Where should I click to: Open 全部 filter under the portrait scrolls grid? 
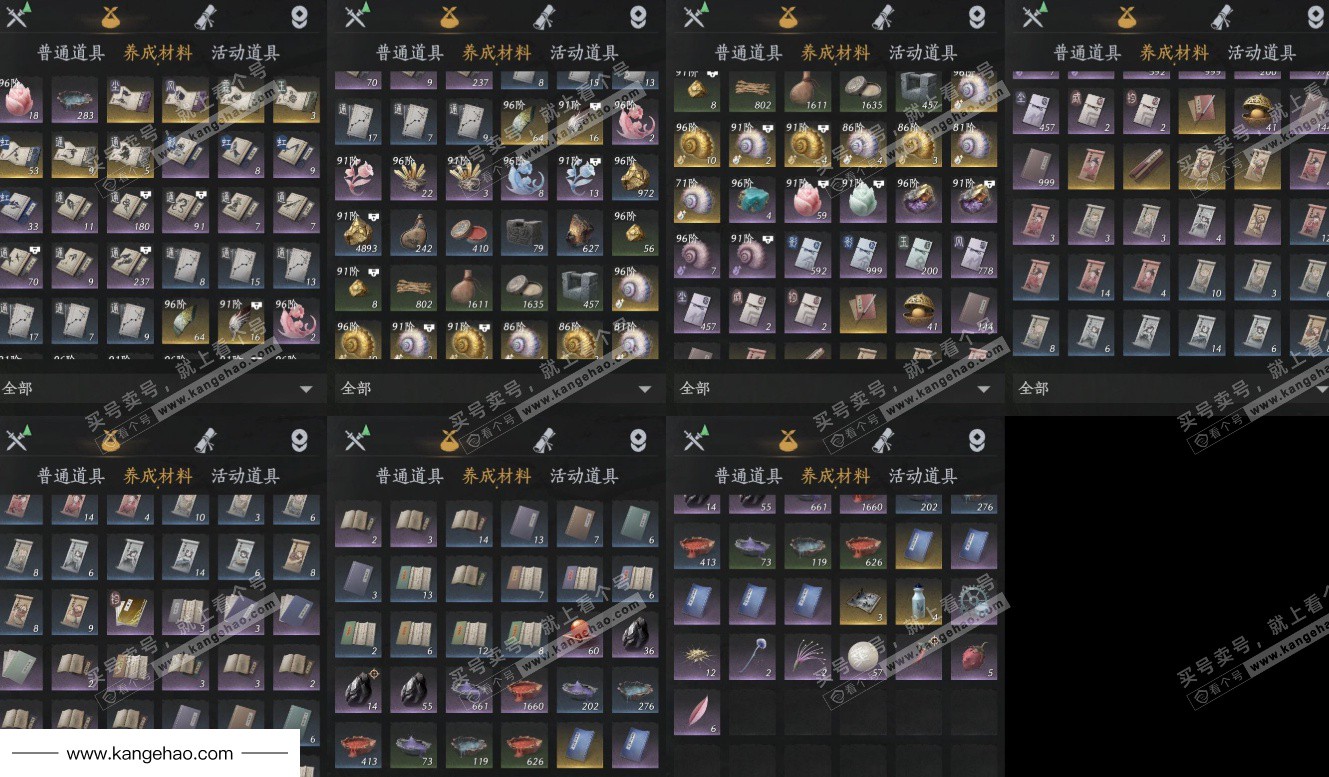[1172, 388]
